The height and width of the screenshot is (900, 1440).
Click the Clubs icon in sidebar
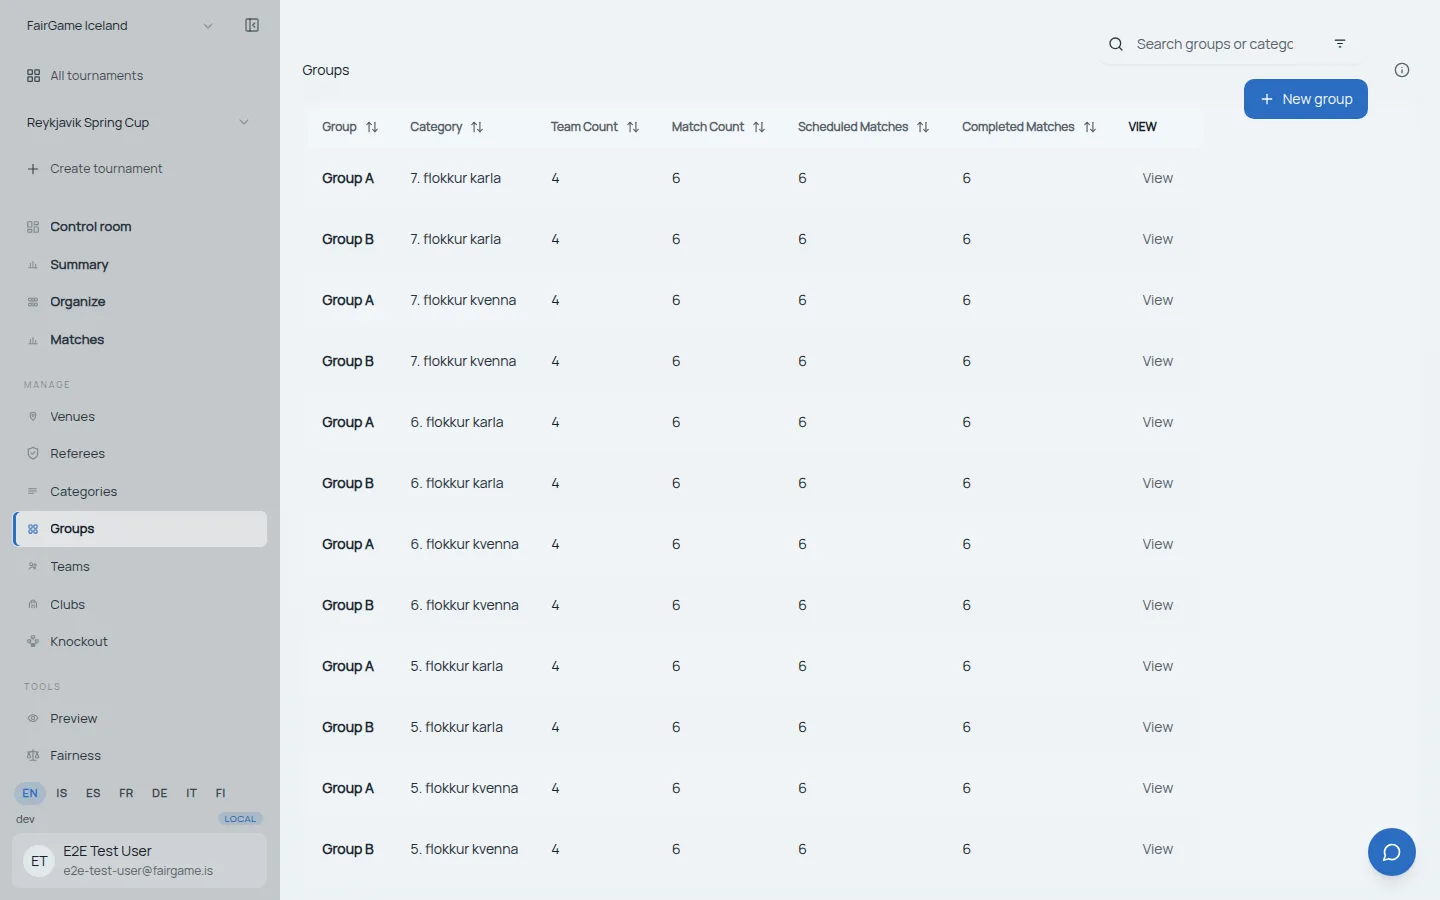click(33, 605)
